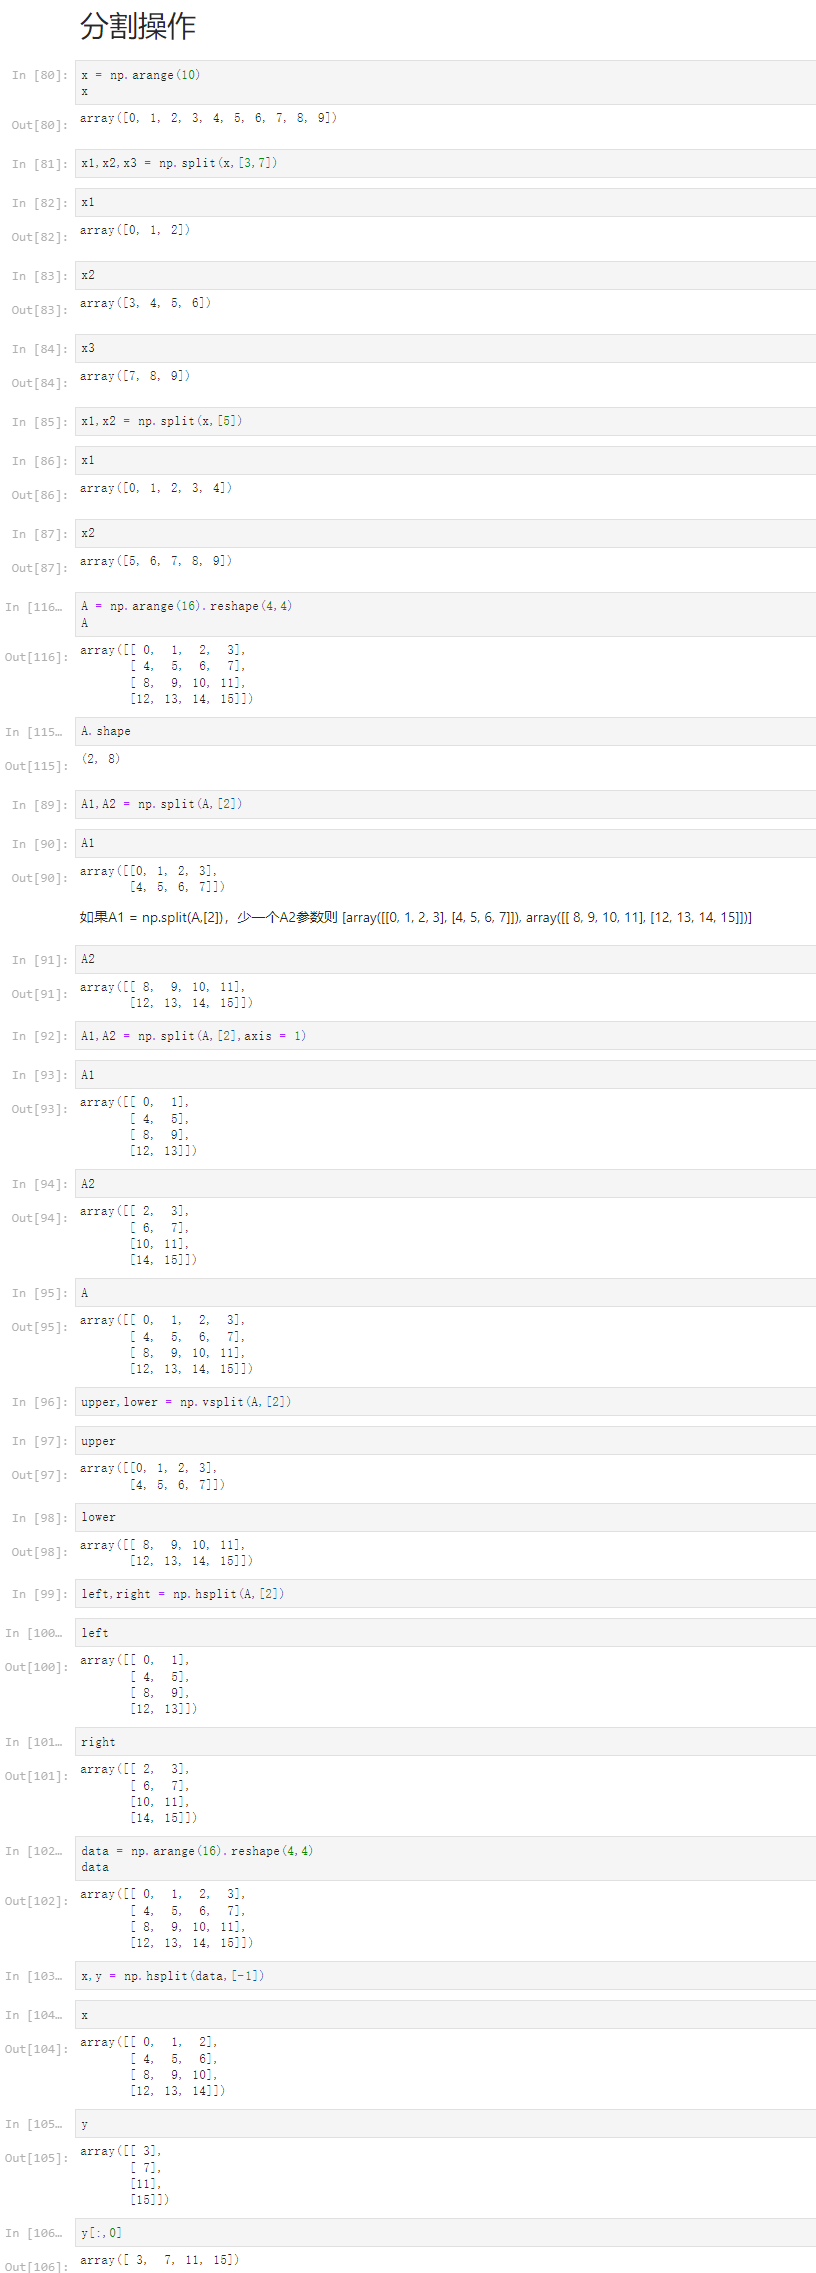Select the Out[101] array output
This screenshot has height=2273, width=816.
pos(138,1794)
